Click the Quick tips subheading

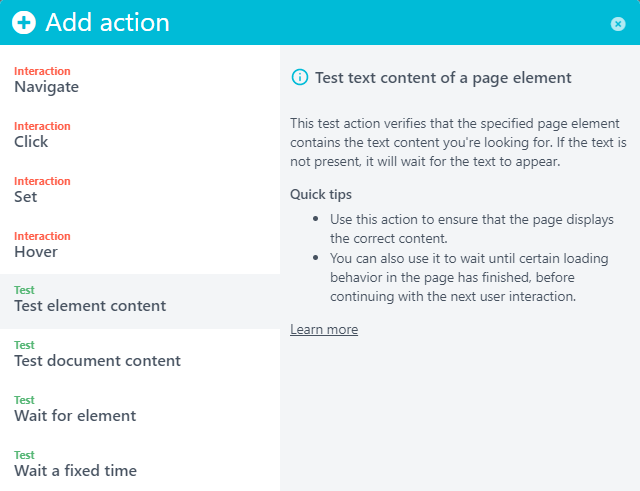[x=321, y=194]
